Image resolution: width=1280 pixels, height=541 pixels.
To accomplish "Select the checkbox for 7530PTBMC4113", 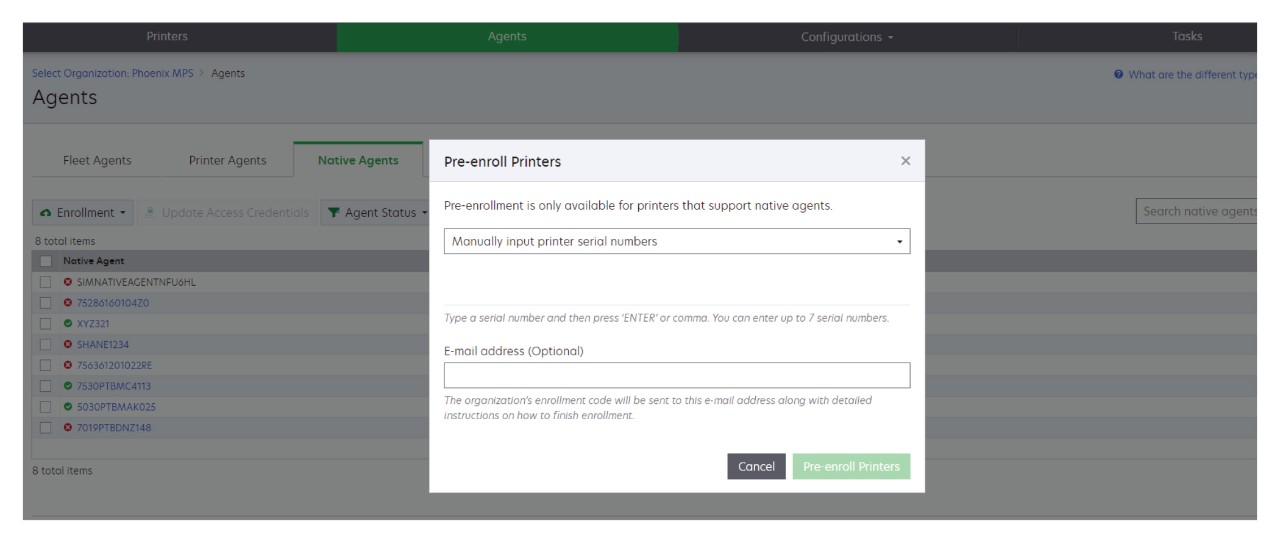I will click(46, 386).
